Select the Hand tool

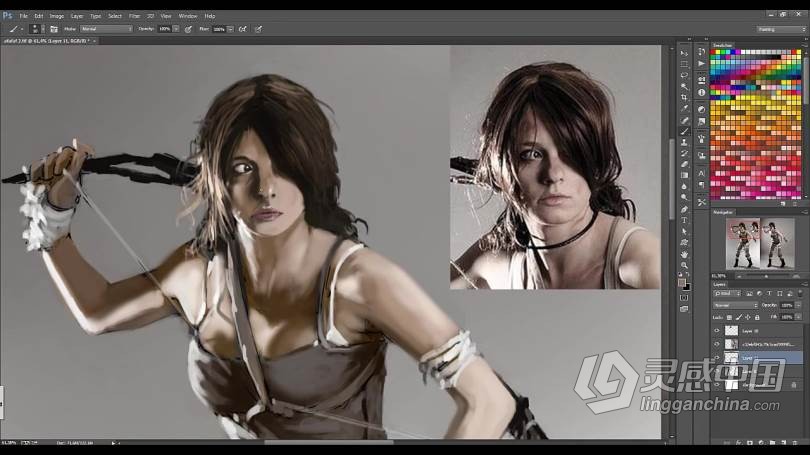click(684, 254)
